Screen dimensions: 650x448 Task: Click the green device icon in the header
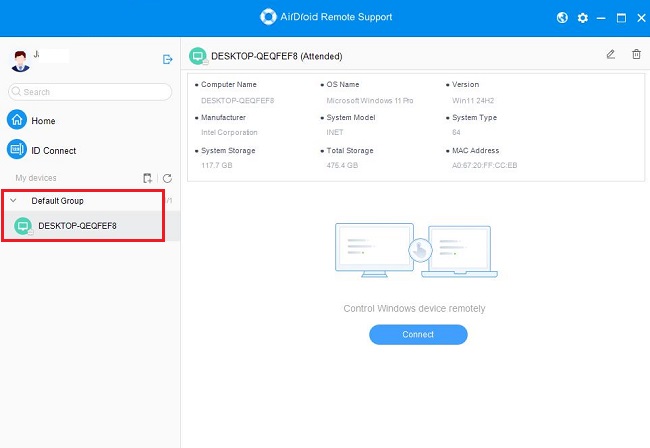198,55
